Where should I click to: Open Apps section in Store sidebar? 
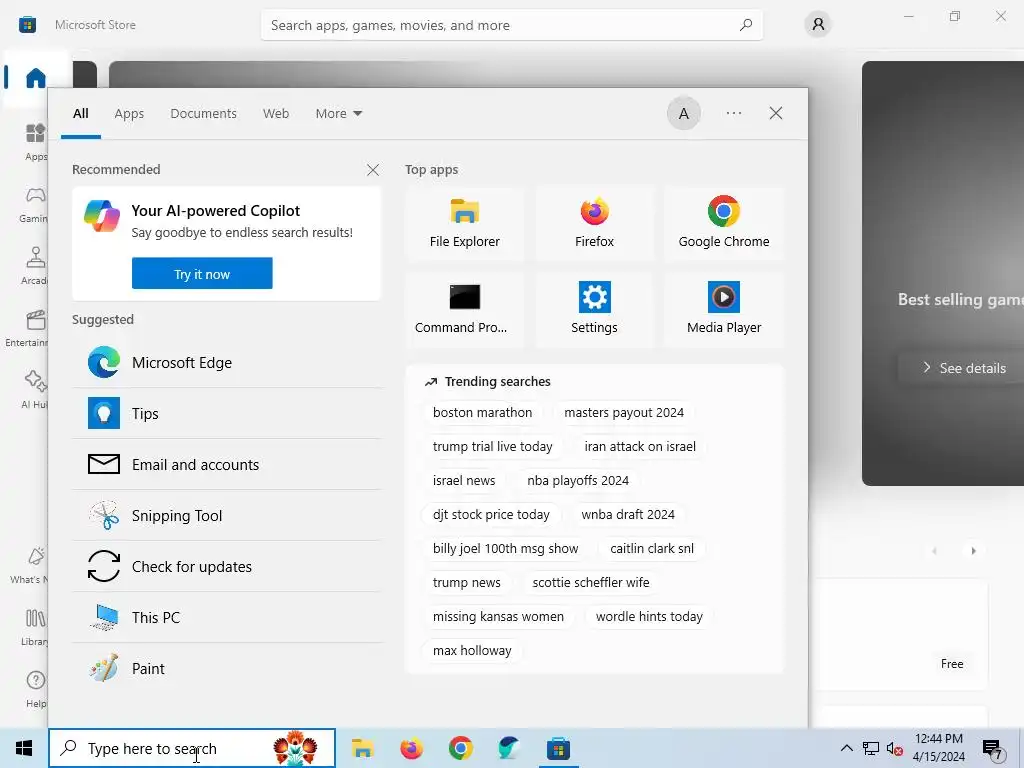point(35,141)
